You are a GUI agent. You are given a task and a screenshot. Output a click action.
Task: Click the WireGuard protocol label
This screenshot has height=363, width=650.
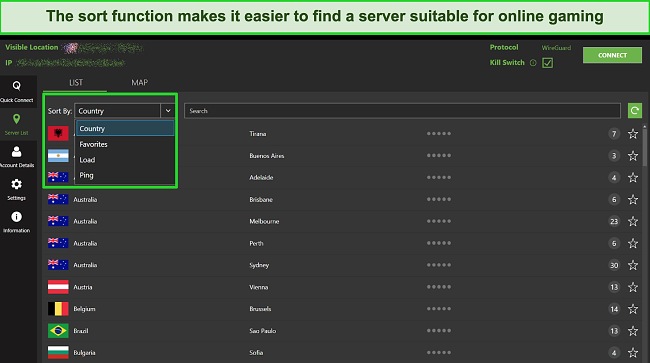(x=556, y=48)
